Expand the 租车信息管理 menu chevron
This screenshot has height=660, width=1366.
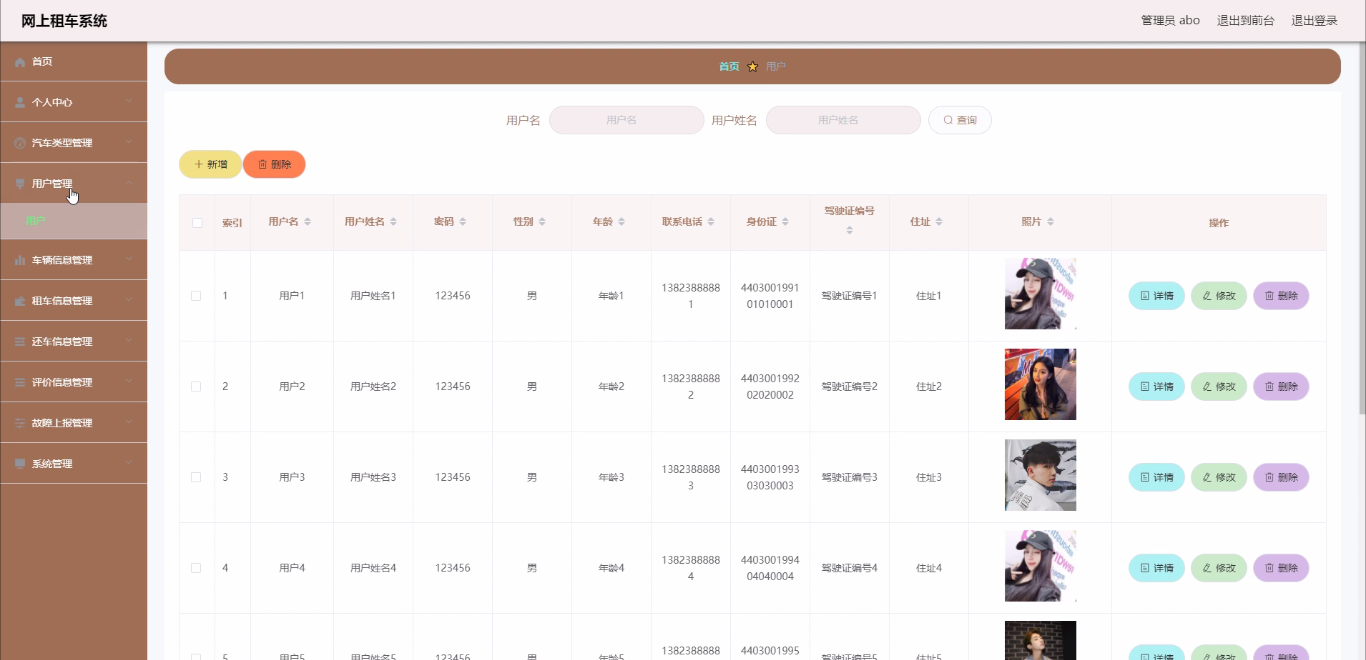[x=129, y=301]
